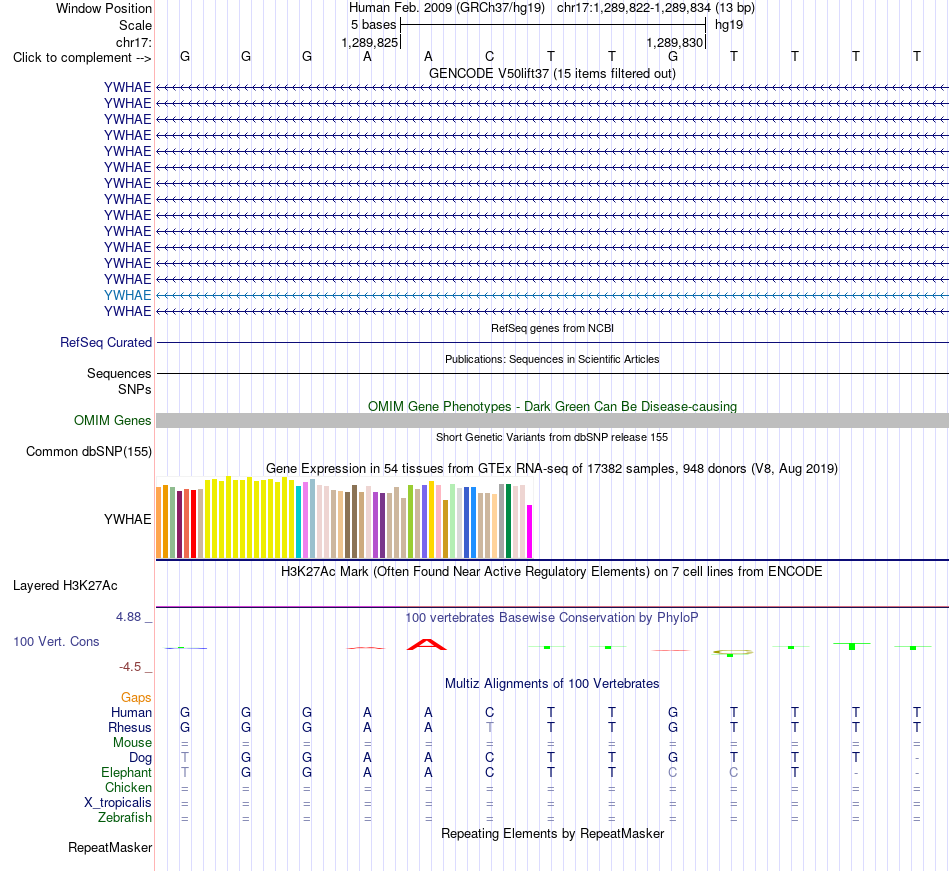The image size is (950, 871).
Task: Select the Human alignment row label
Action: (x=131, y=713)
